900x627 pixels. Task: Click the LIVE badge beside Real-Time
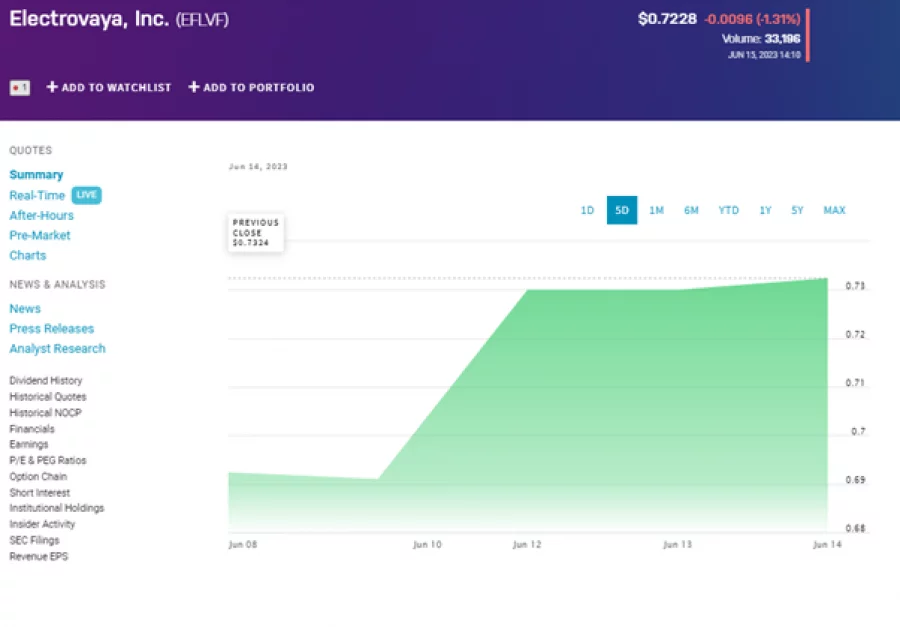pyautogui.click(x=87, y=195)
